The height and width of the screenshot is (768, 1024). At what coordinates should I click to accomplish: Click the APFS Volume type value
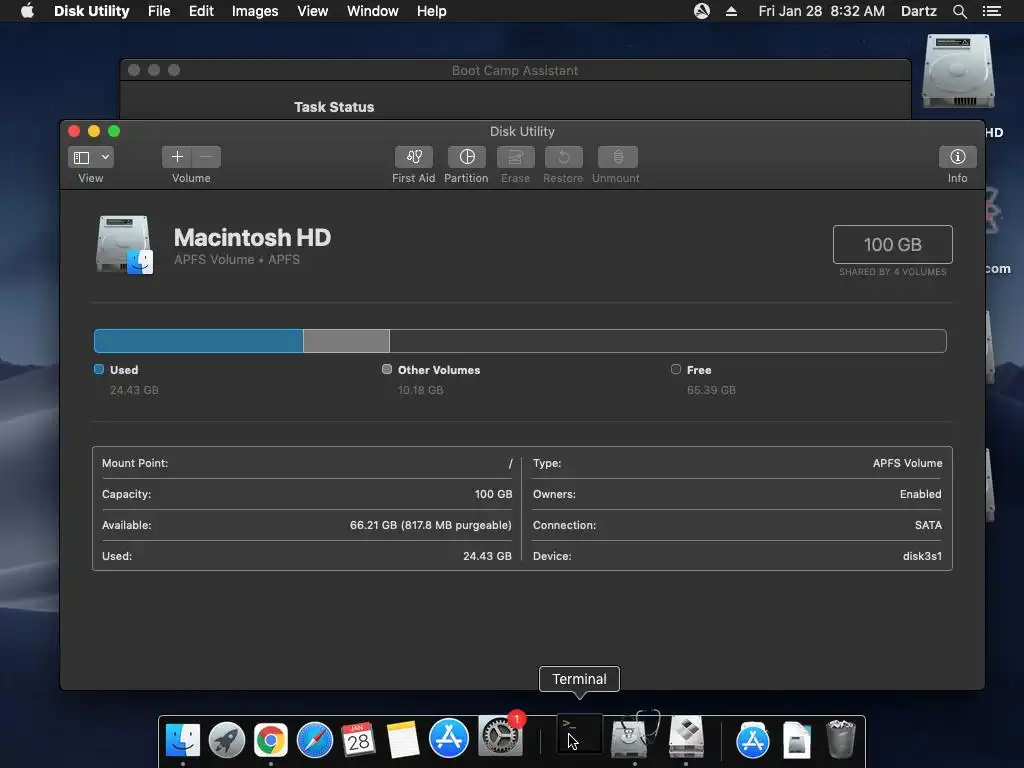907,463
